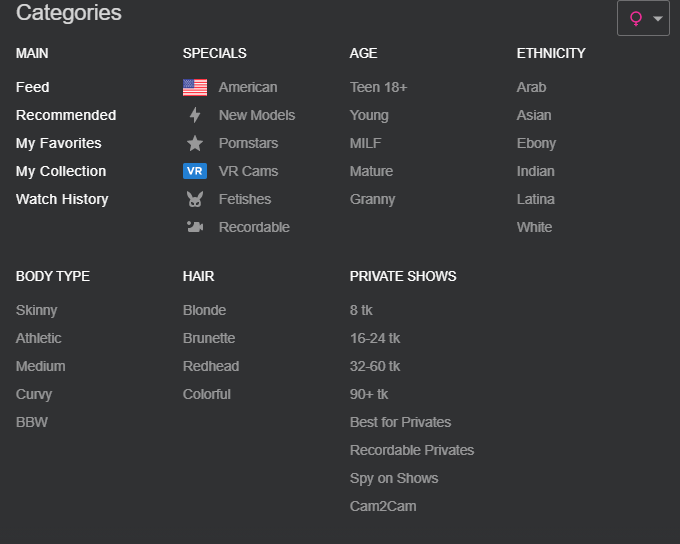Open My Favorites

pos(59,143)
